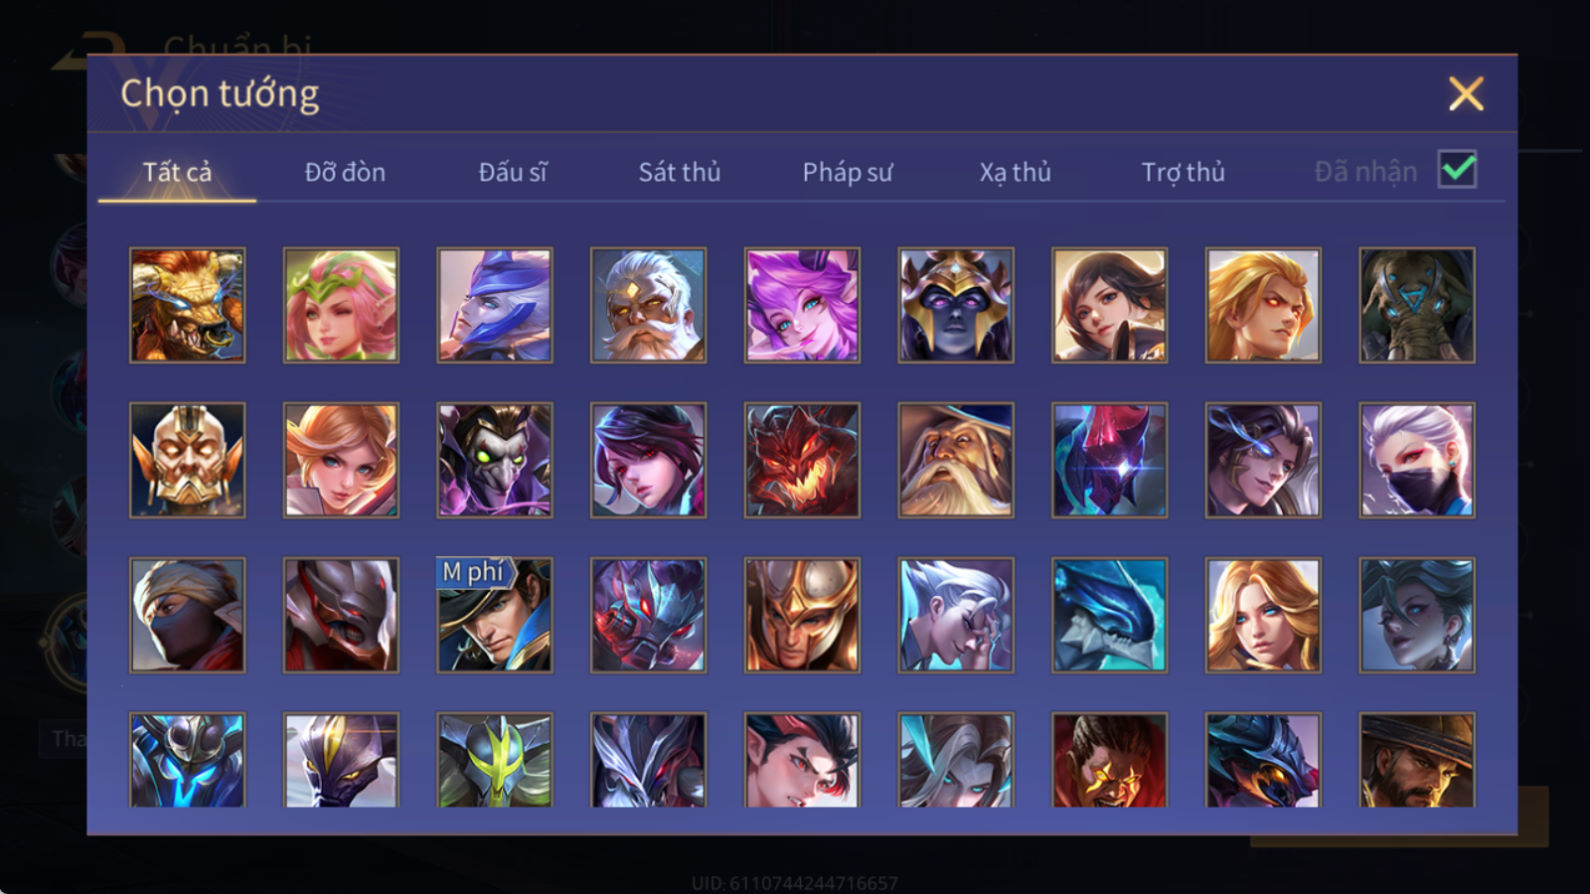Switch to the "Trợ thủ" tab

[x=1183, y=172]
